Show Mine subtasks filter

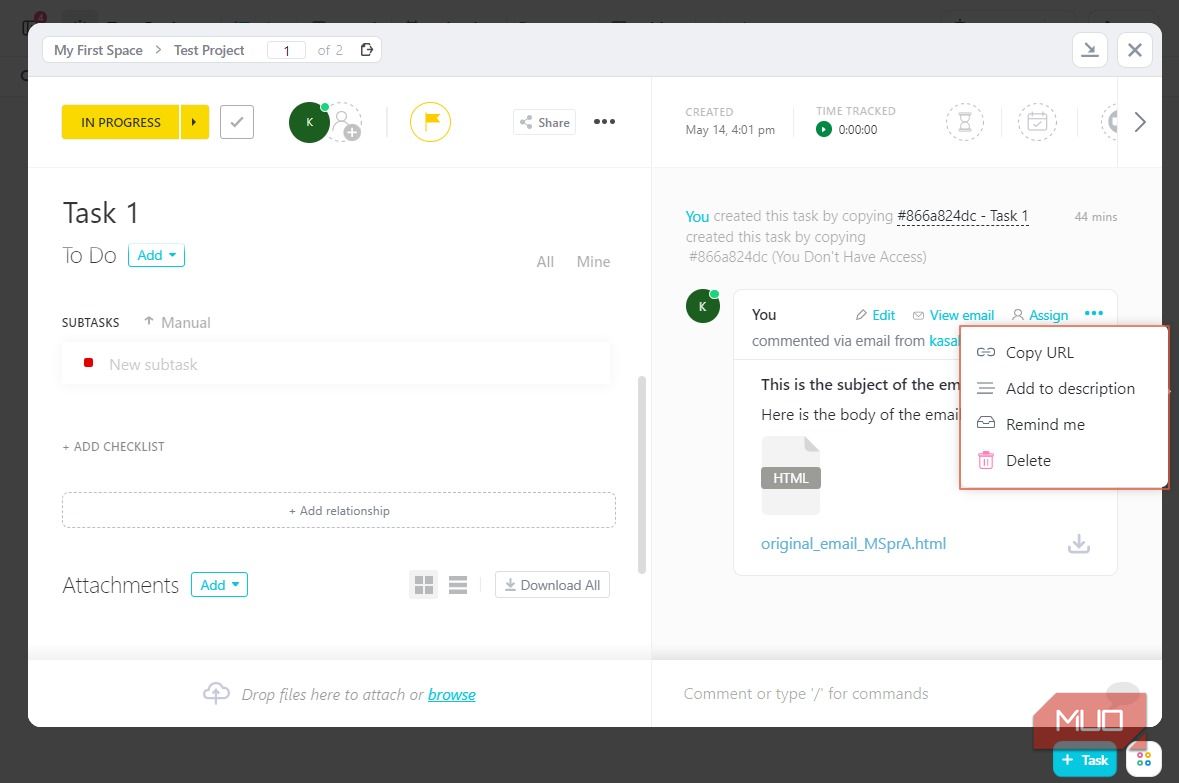[x=593, y=262]
